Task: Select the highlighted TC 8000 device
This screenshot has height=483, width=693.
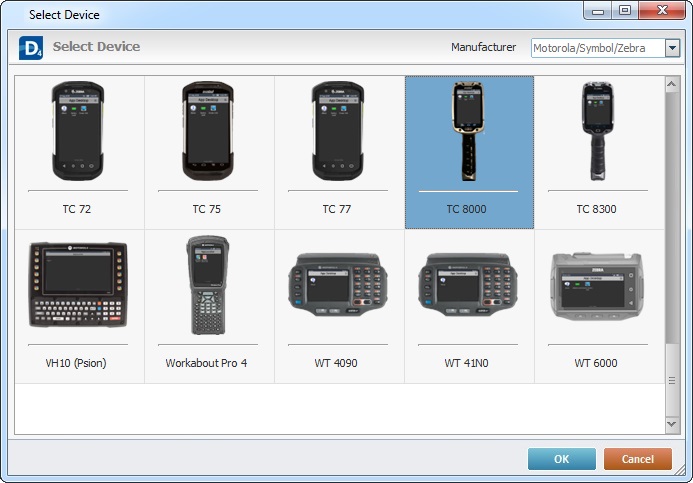Action: tap(468, 131)
